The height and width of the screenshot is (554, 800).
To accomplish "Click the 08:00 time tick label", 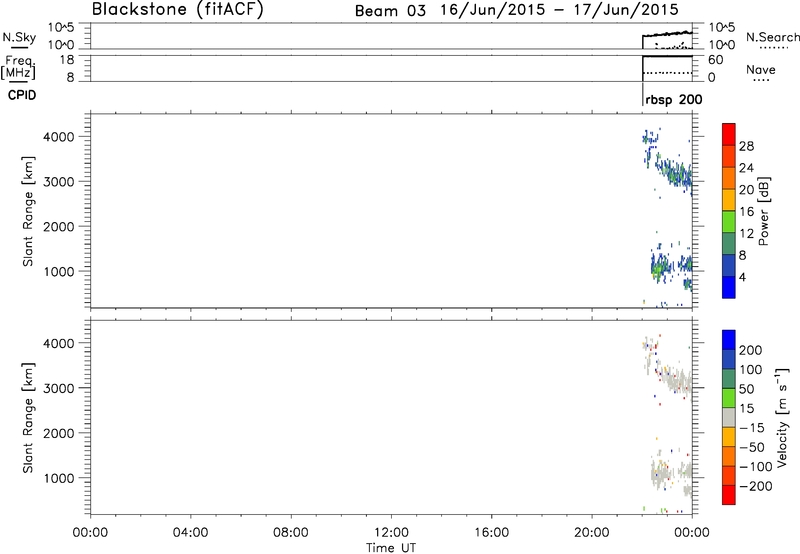I will click(291, 533).
